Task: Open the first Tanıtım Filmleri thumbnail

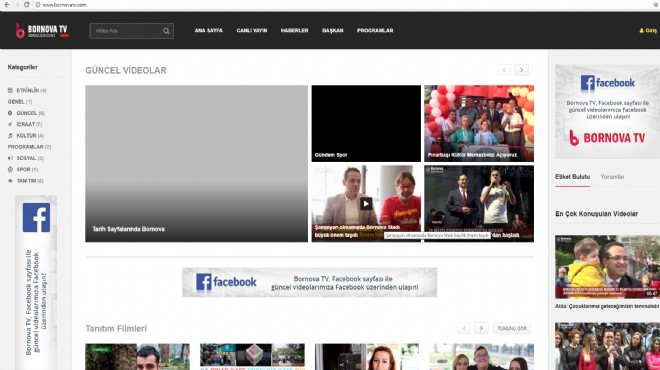Action: click(137, 357)
